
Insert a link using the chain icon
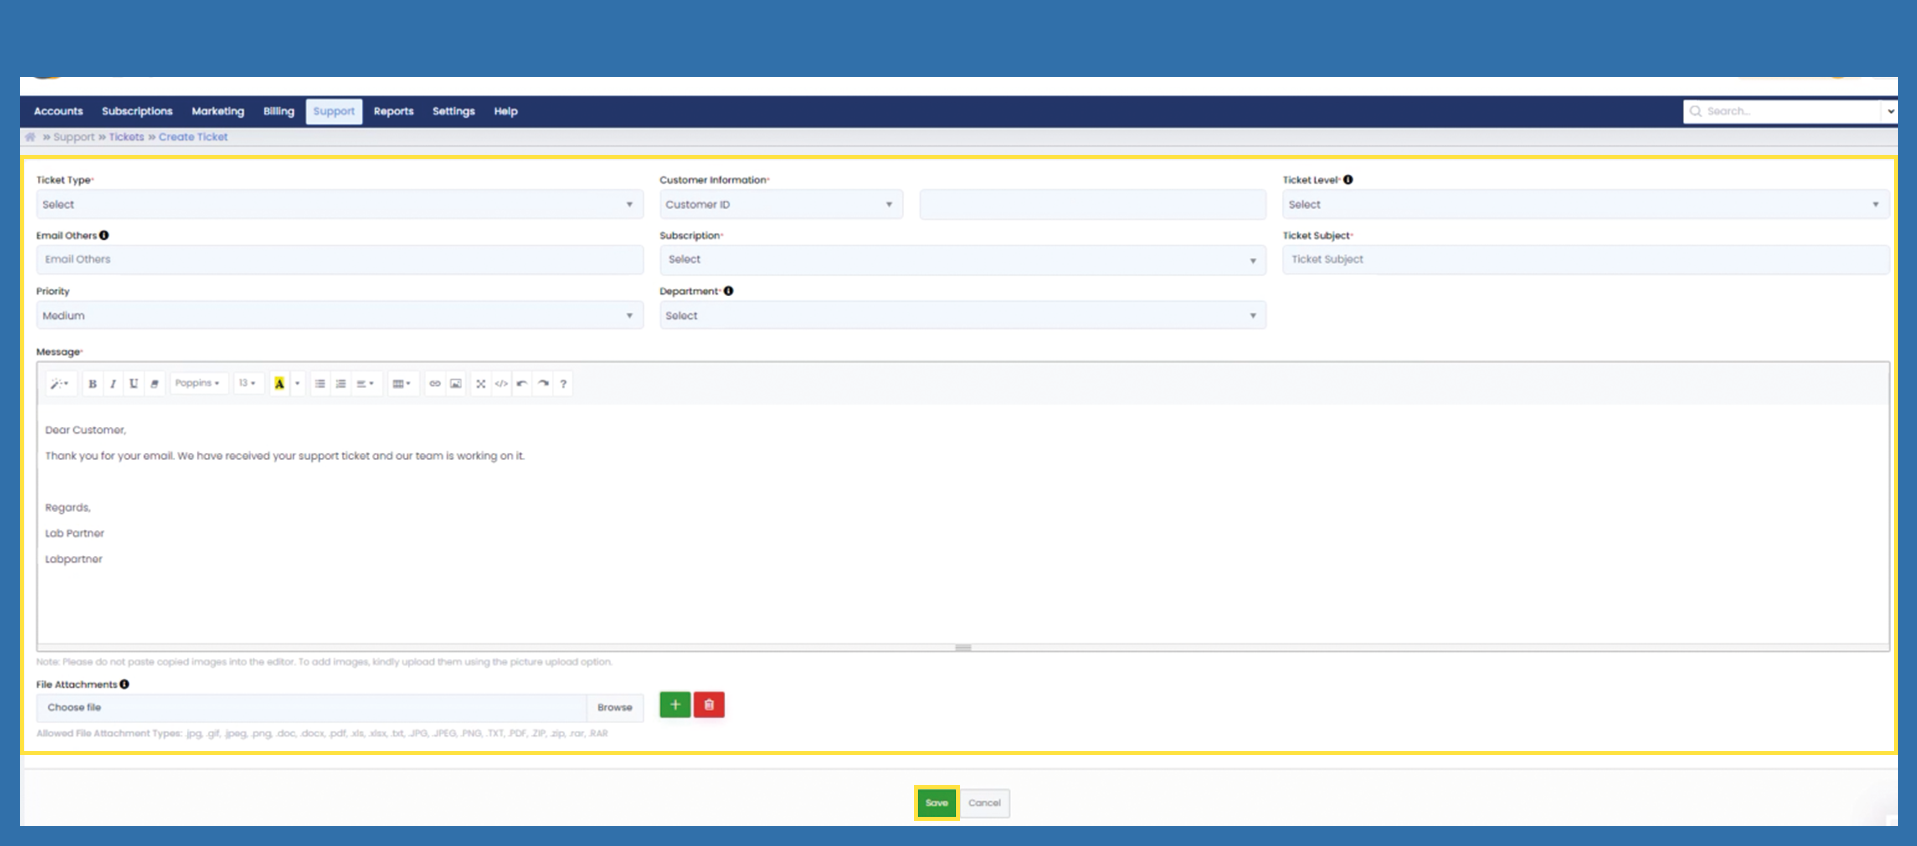pos(435,384)
